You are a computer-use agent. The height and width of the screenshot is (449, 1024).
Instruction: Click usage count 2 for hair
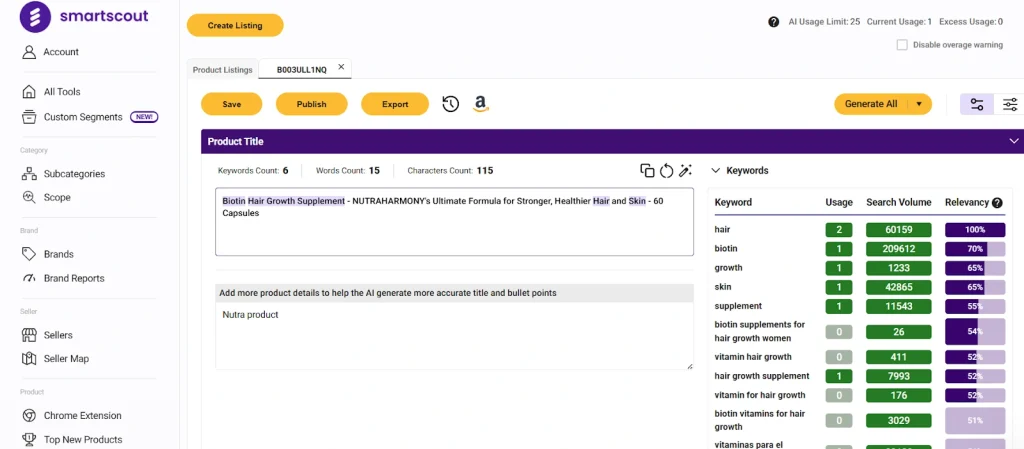point(839,230)
